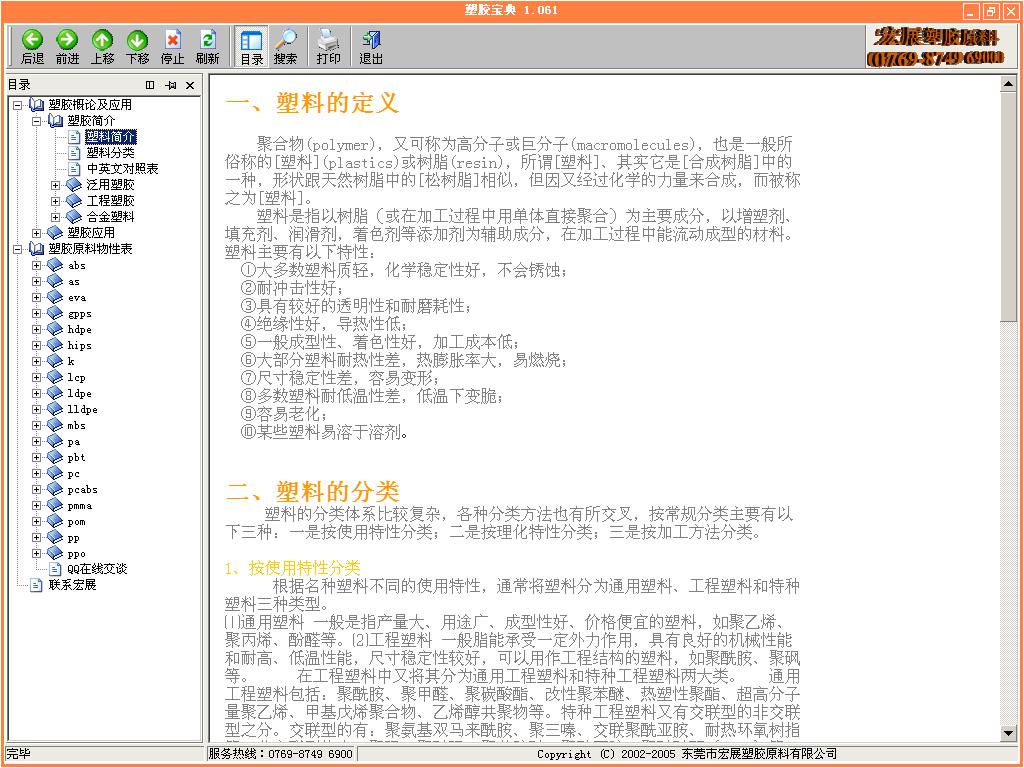1024x768 pixels.
Task: Open the 中英文对照表 page
Action: 122,168
